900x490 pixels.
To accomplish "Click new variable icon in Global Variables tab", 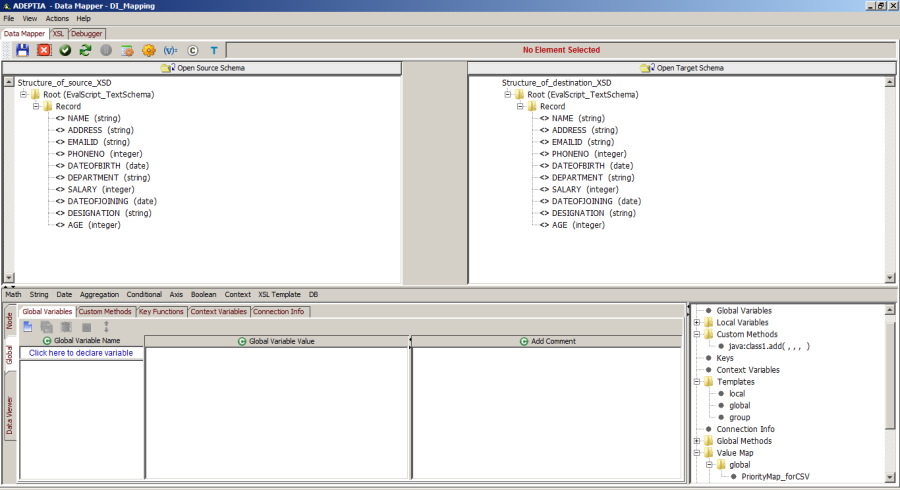I will (28, 327).
